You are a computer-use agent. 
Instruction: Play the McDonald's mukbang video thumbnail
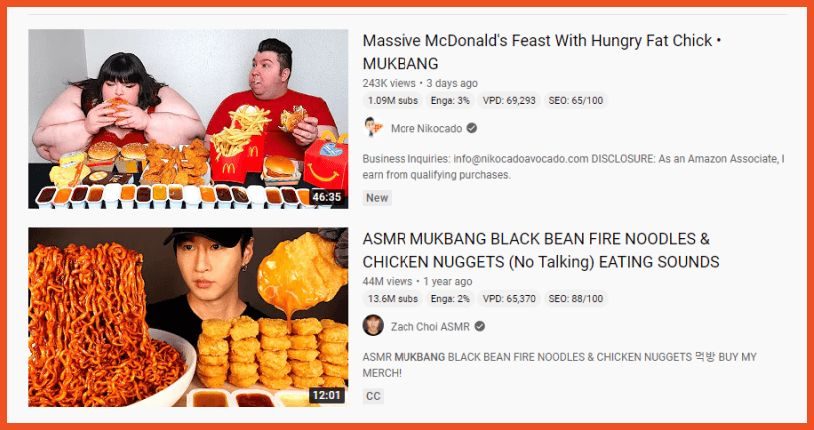(x=188, y=118)
